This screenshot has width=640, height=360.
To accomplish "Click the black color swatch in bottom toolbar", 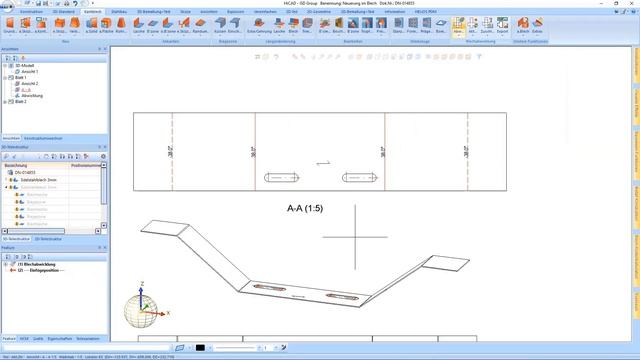I will pyautogui.click(x=200, y=348).
